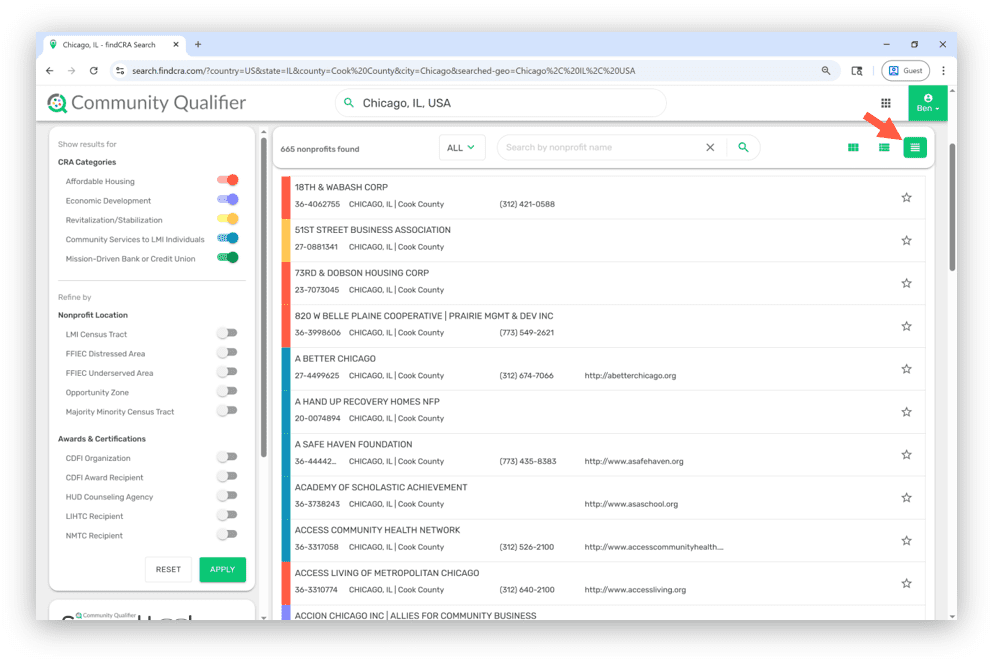Click phone number (312) 674-7066
Viewport: 997px width, 659px height.
(x=526, y=376)
